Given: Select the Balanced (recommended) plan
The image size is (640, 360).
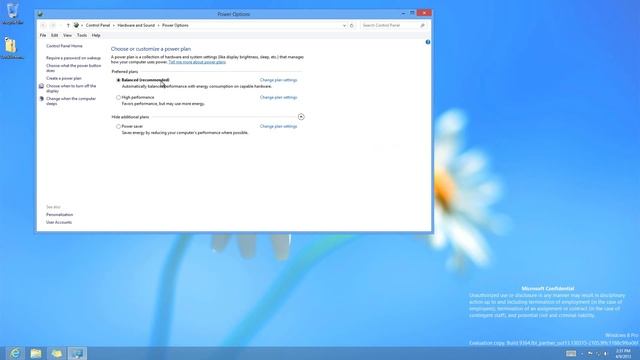Looking at the screenshot, I should click(118, 80).
